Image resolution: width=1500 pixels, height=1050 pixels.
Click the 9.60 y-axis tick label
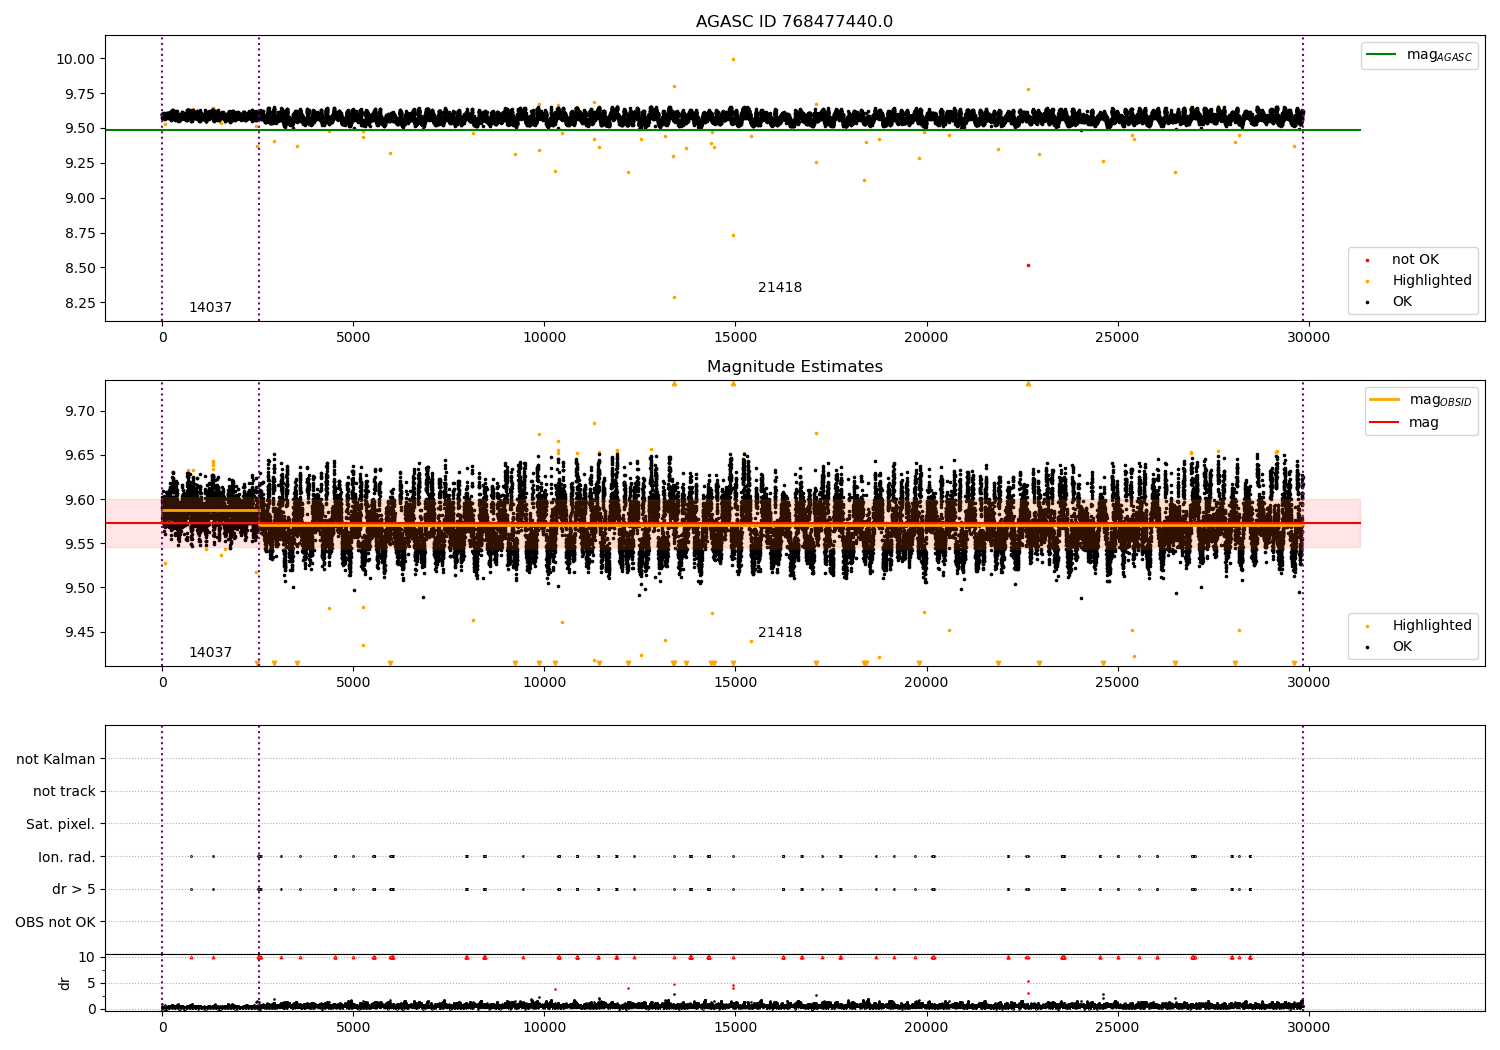(79, 500)
